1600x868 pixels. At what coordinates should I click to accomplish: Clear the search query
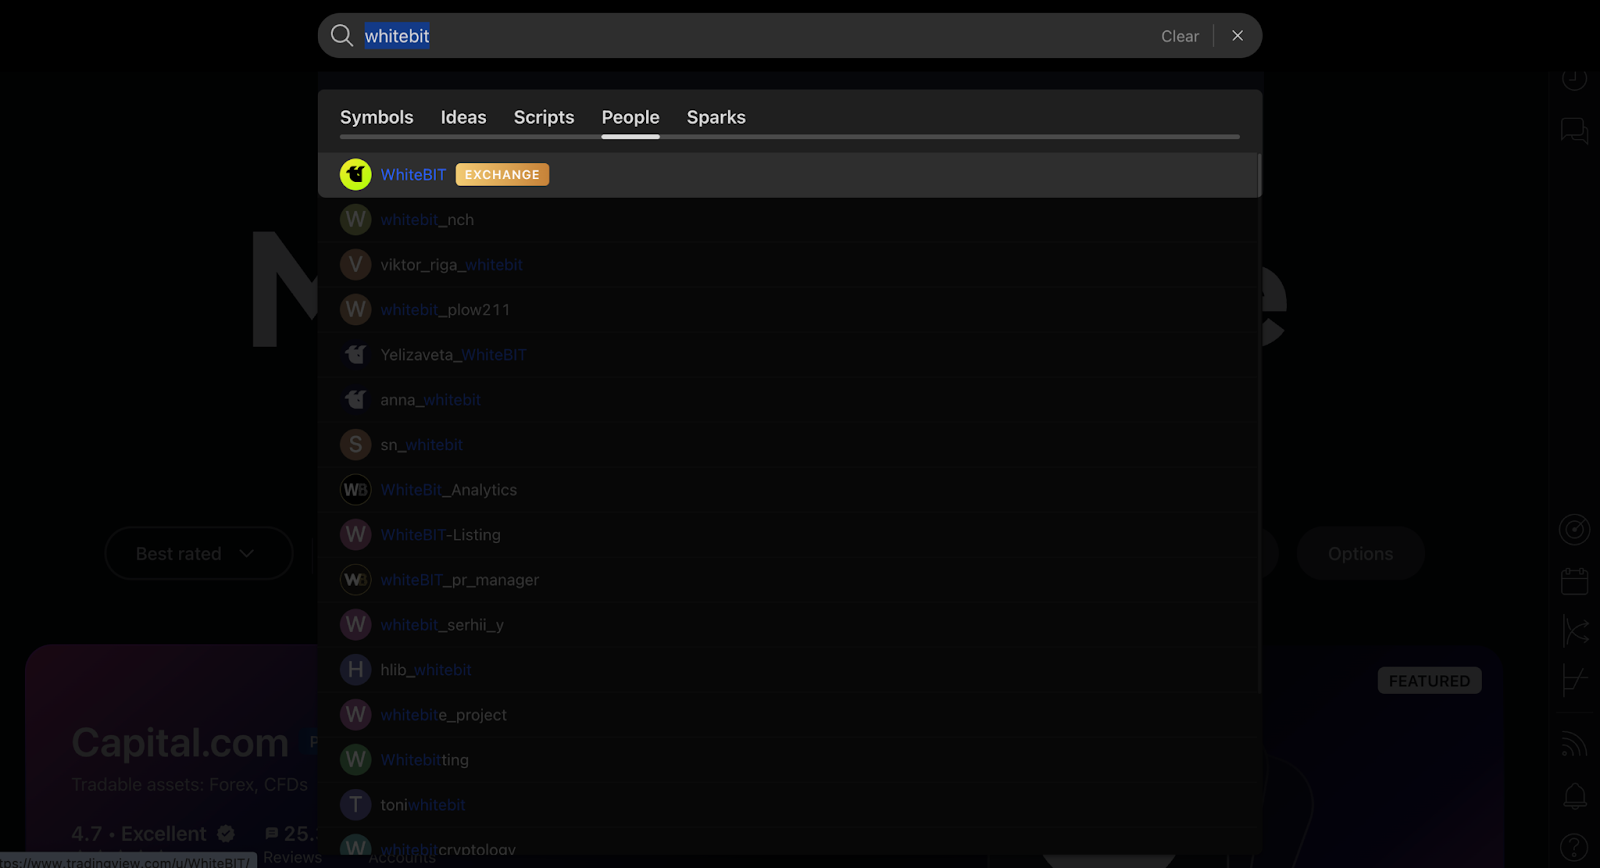tap(1179, 36)
